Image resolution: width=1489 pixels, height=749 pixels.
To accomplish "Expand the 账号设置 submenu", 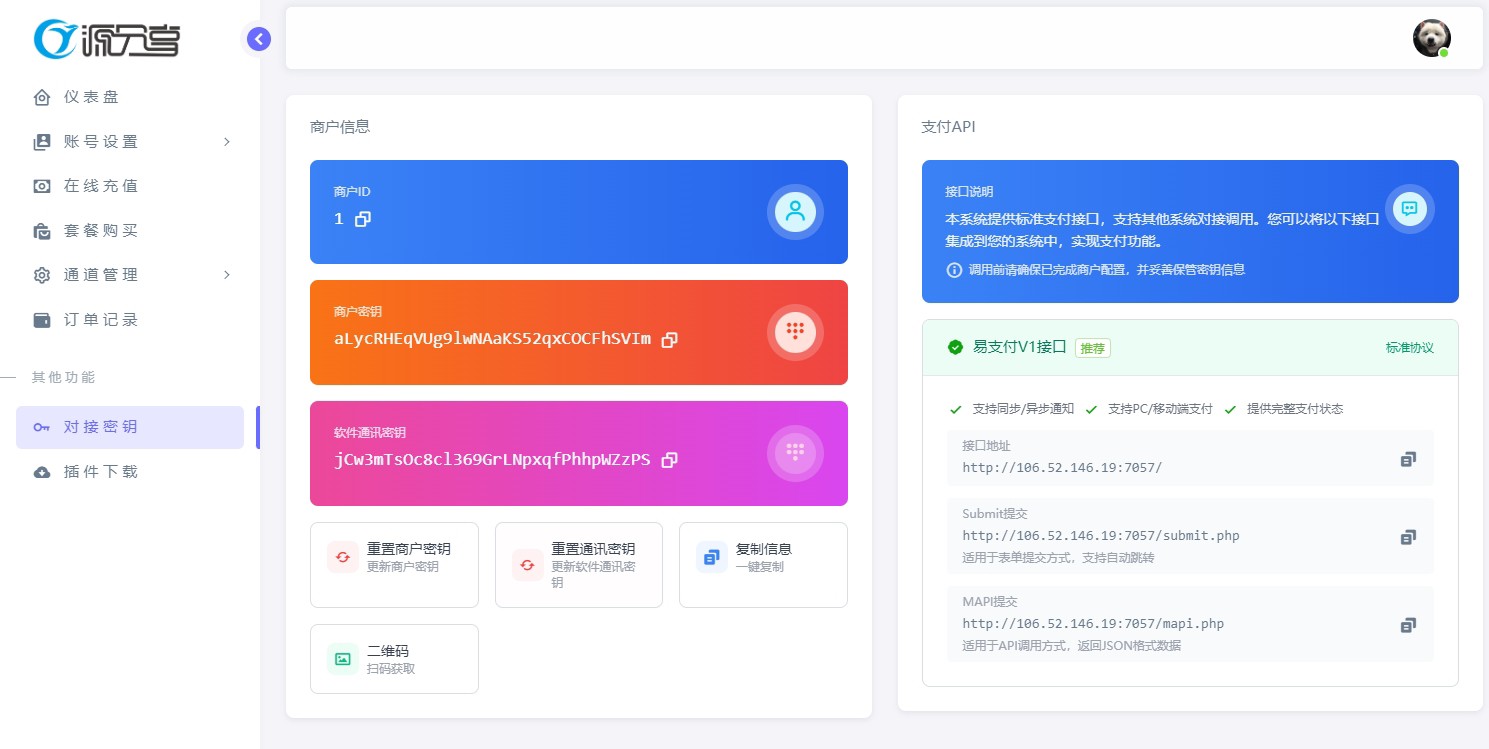I will (x=130, y=142).
